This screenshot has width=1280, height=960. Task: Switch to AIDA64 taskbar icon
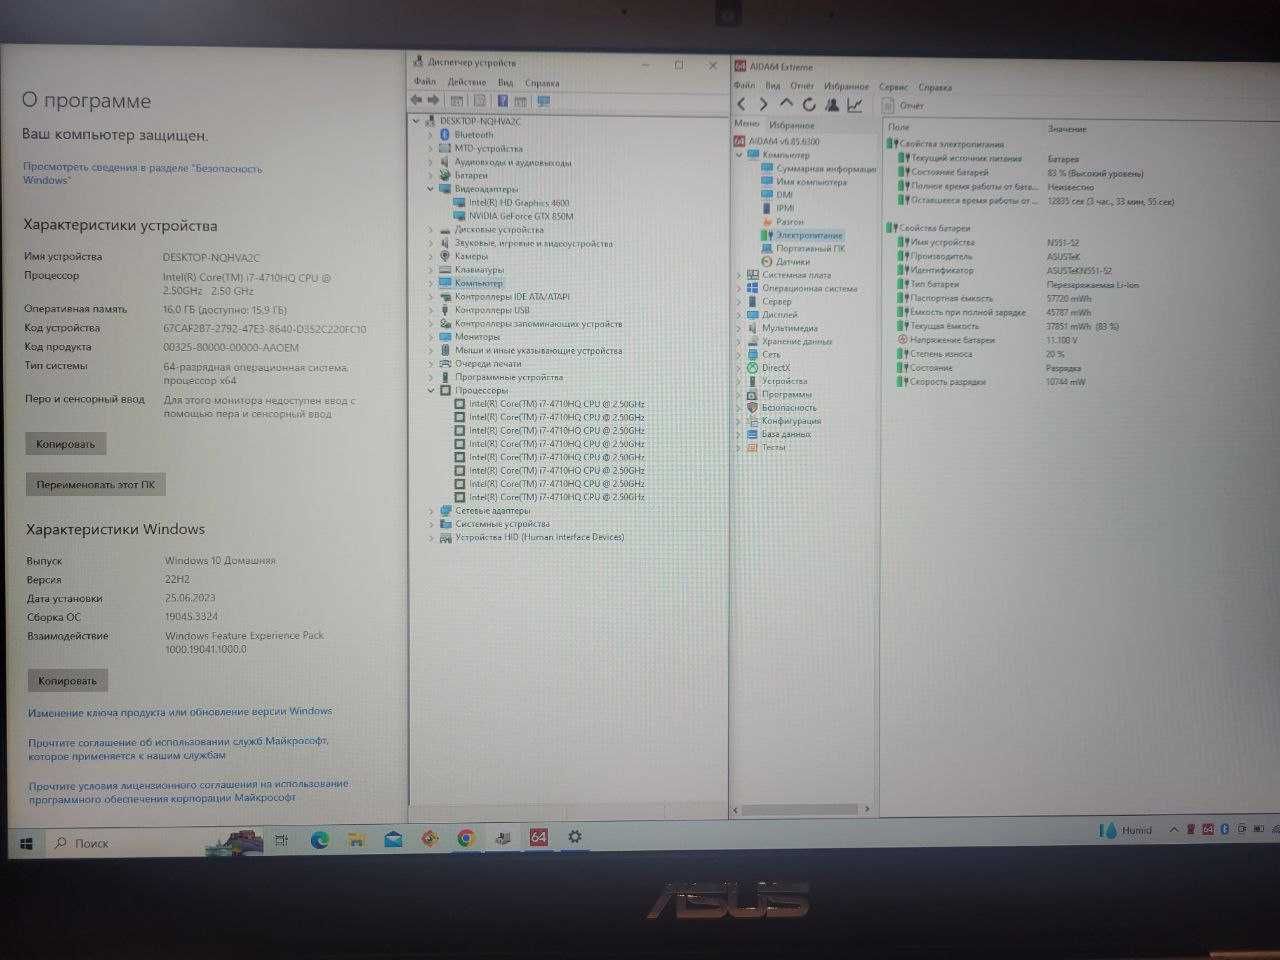coord(538,837)
